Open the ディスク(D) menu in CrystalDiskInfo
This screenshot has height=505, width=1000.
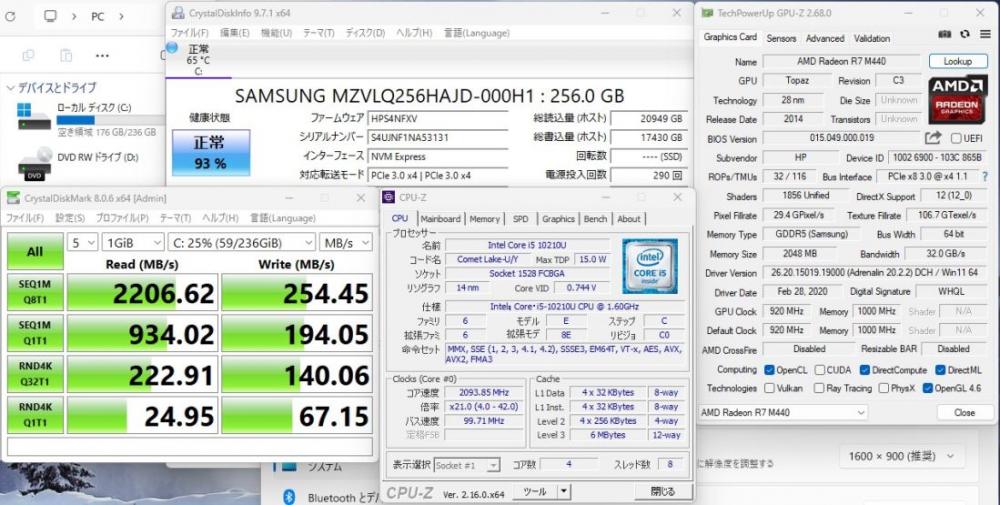(x=365, y=33)
